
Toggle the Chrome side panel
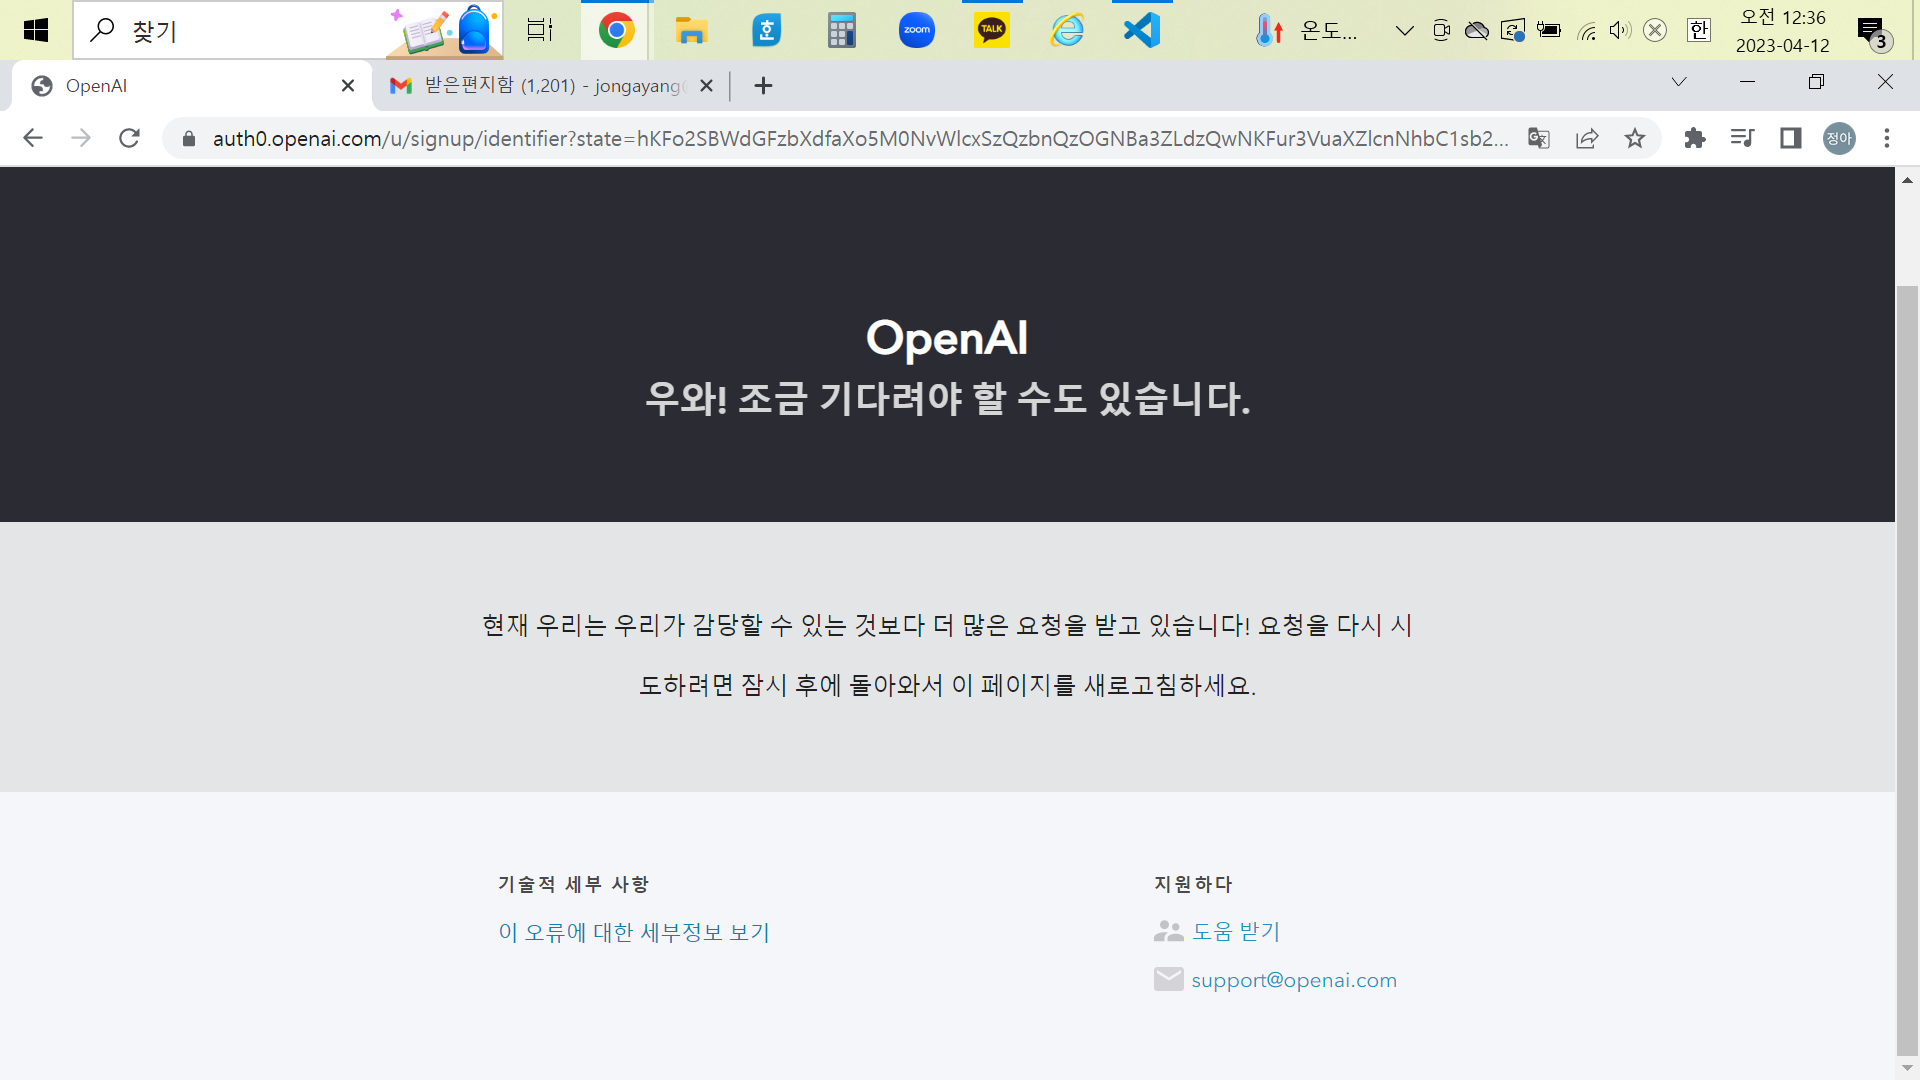pyautogui.click(x=1790, y=138)
